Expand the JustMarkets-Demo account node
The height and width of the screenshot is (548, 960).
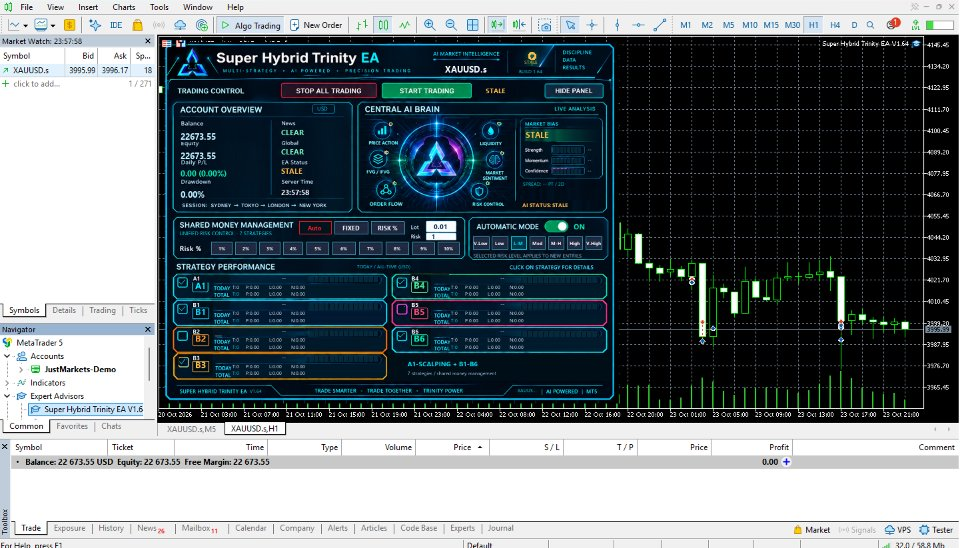pyautogui.click(x=21, y=370)
